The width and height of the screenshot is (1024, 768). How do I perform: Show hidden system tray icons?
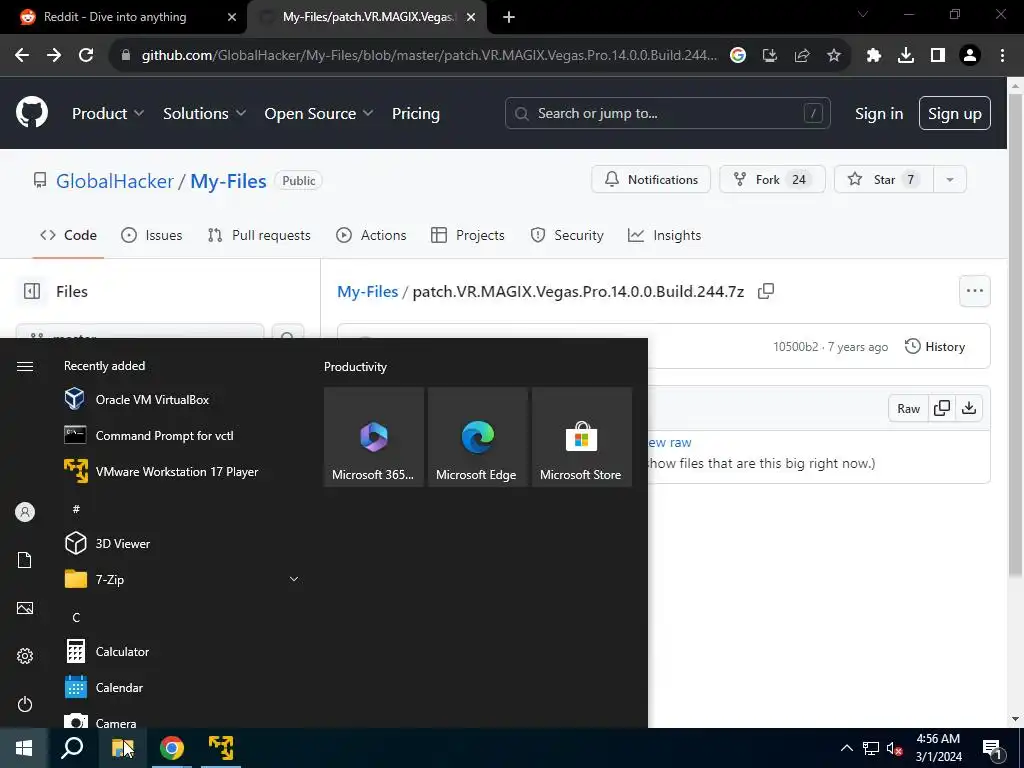pos(846,748)
